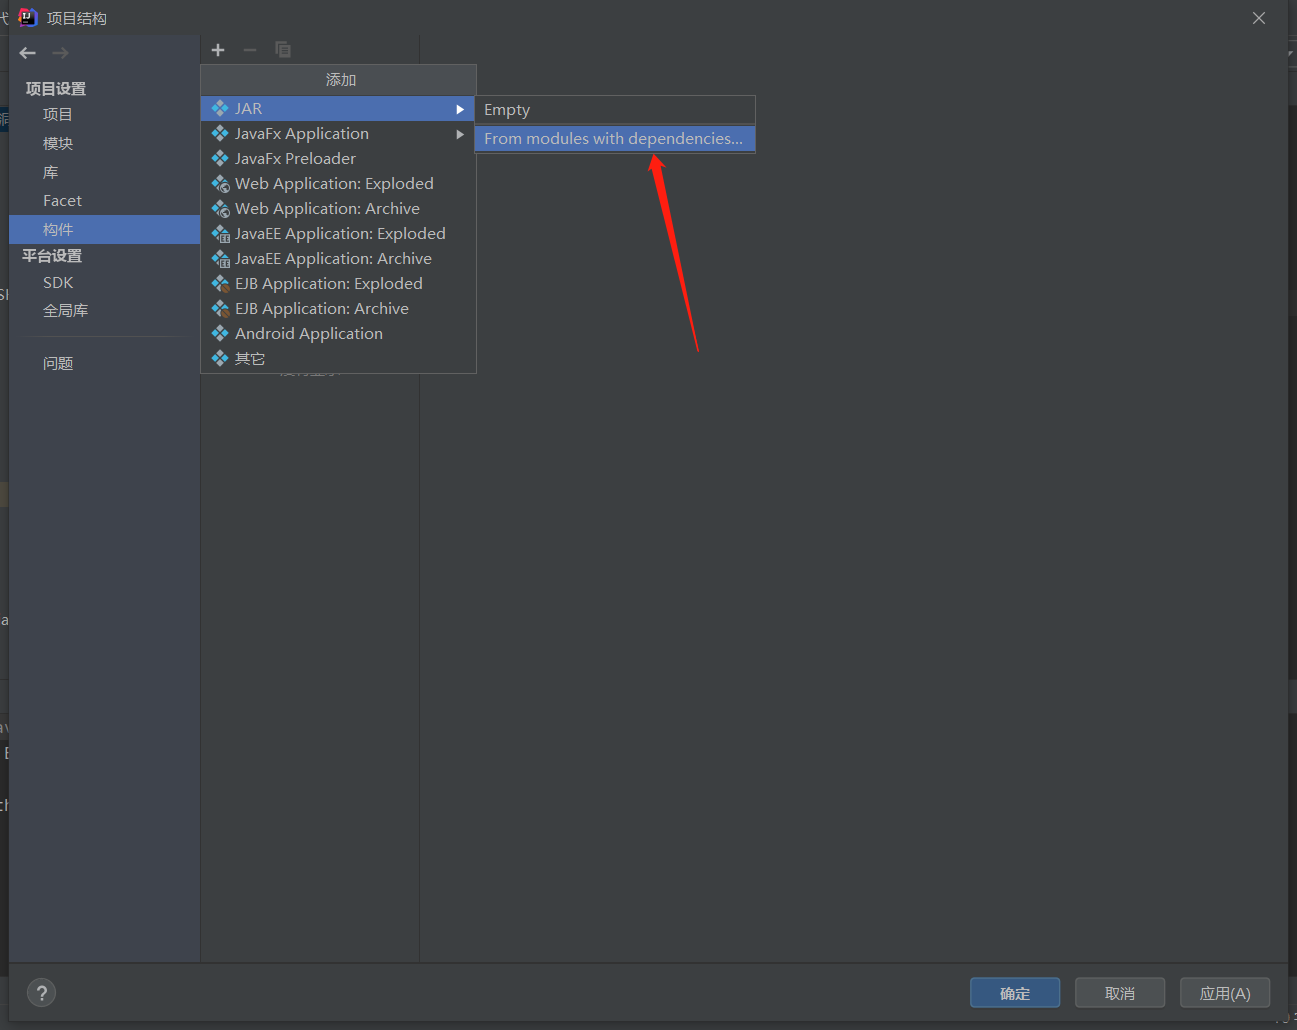Click the Web Application: Exploded icon

click(221, 184)
